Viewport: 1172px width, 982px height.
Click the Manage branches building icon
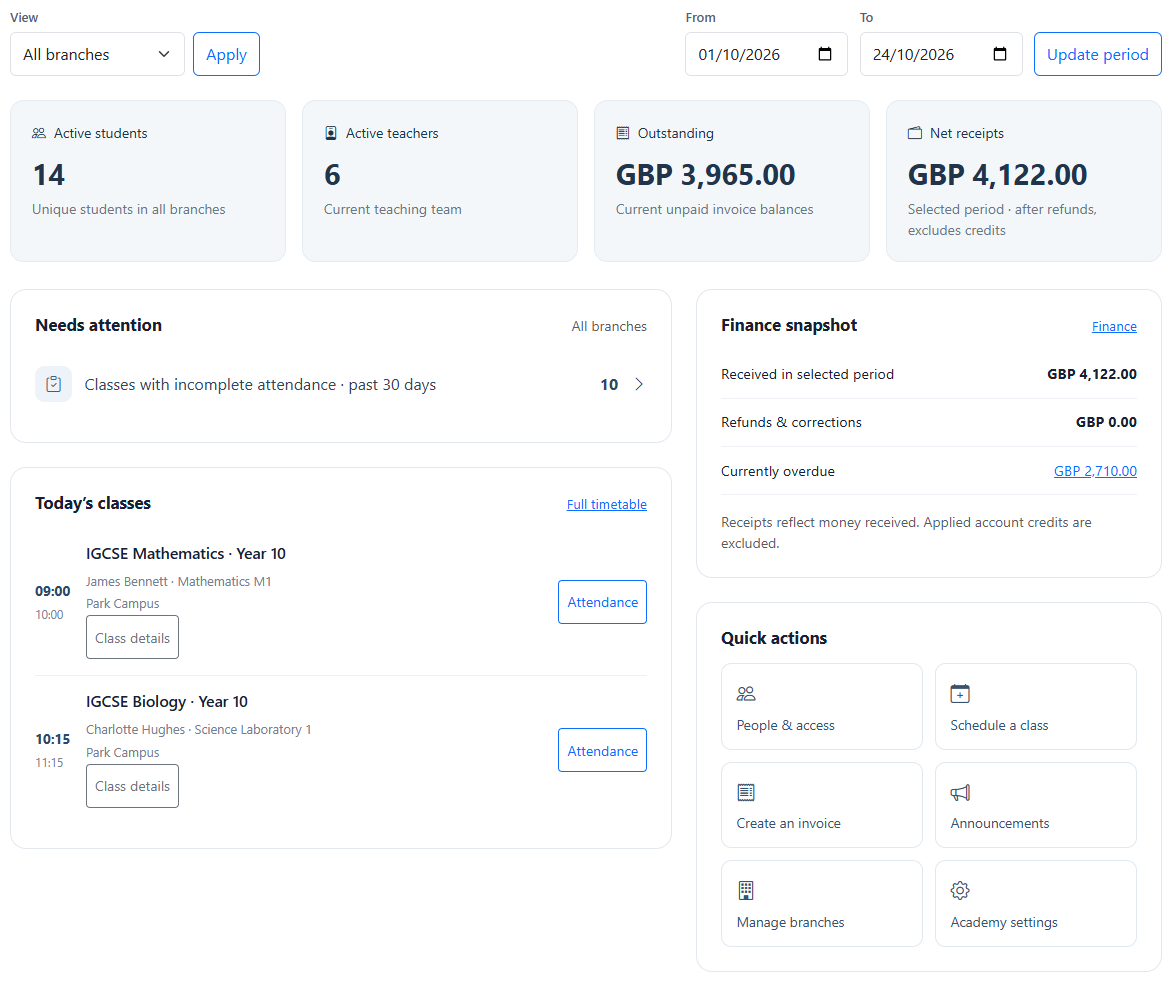[x=746, y=890]
